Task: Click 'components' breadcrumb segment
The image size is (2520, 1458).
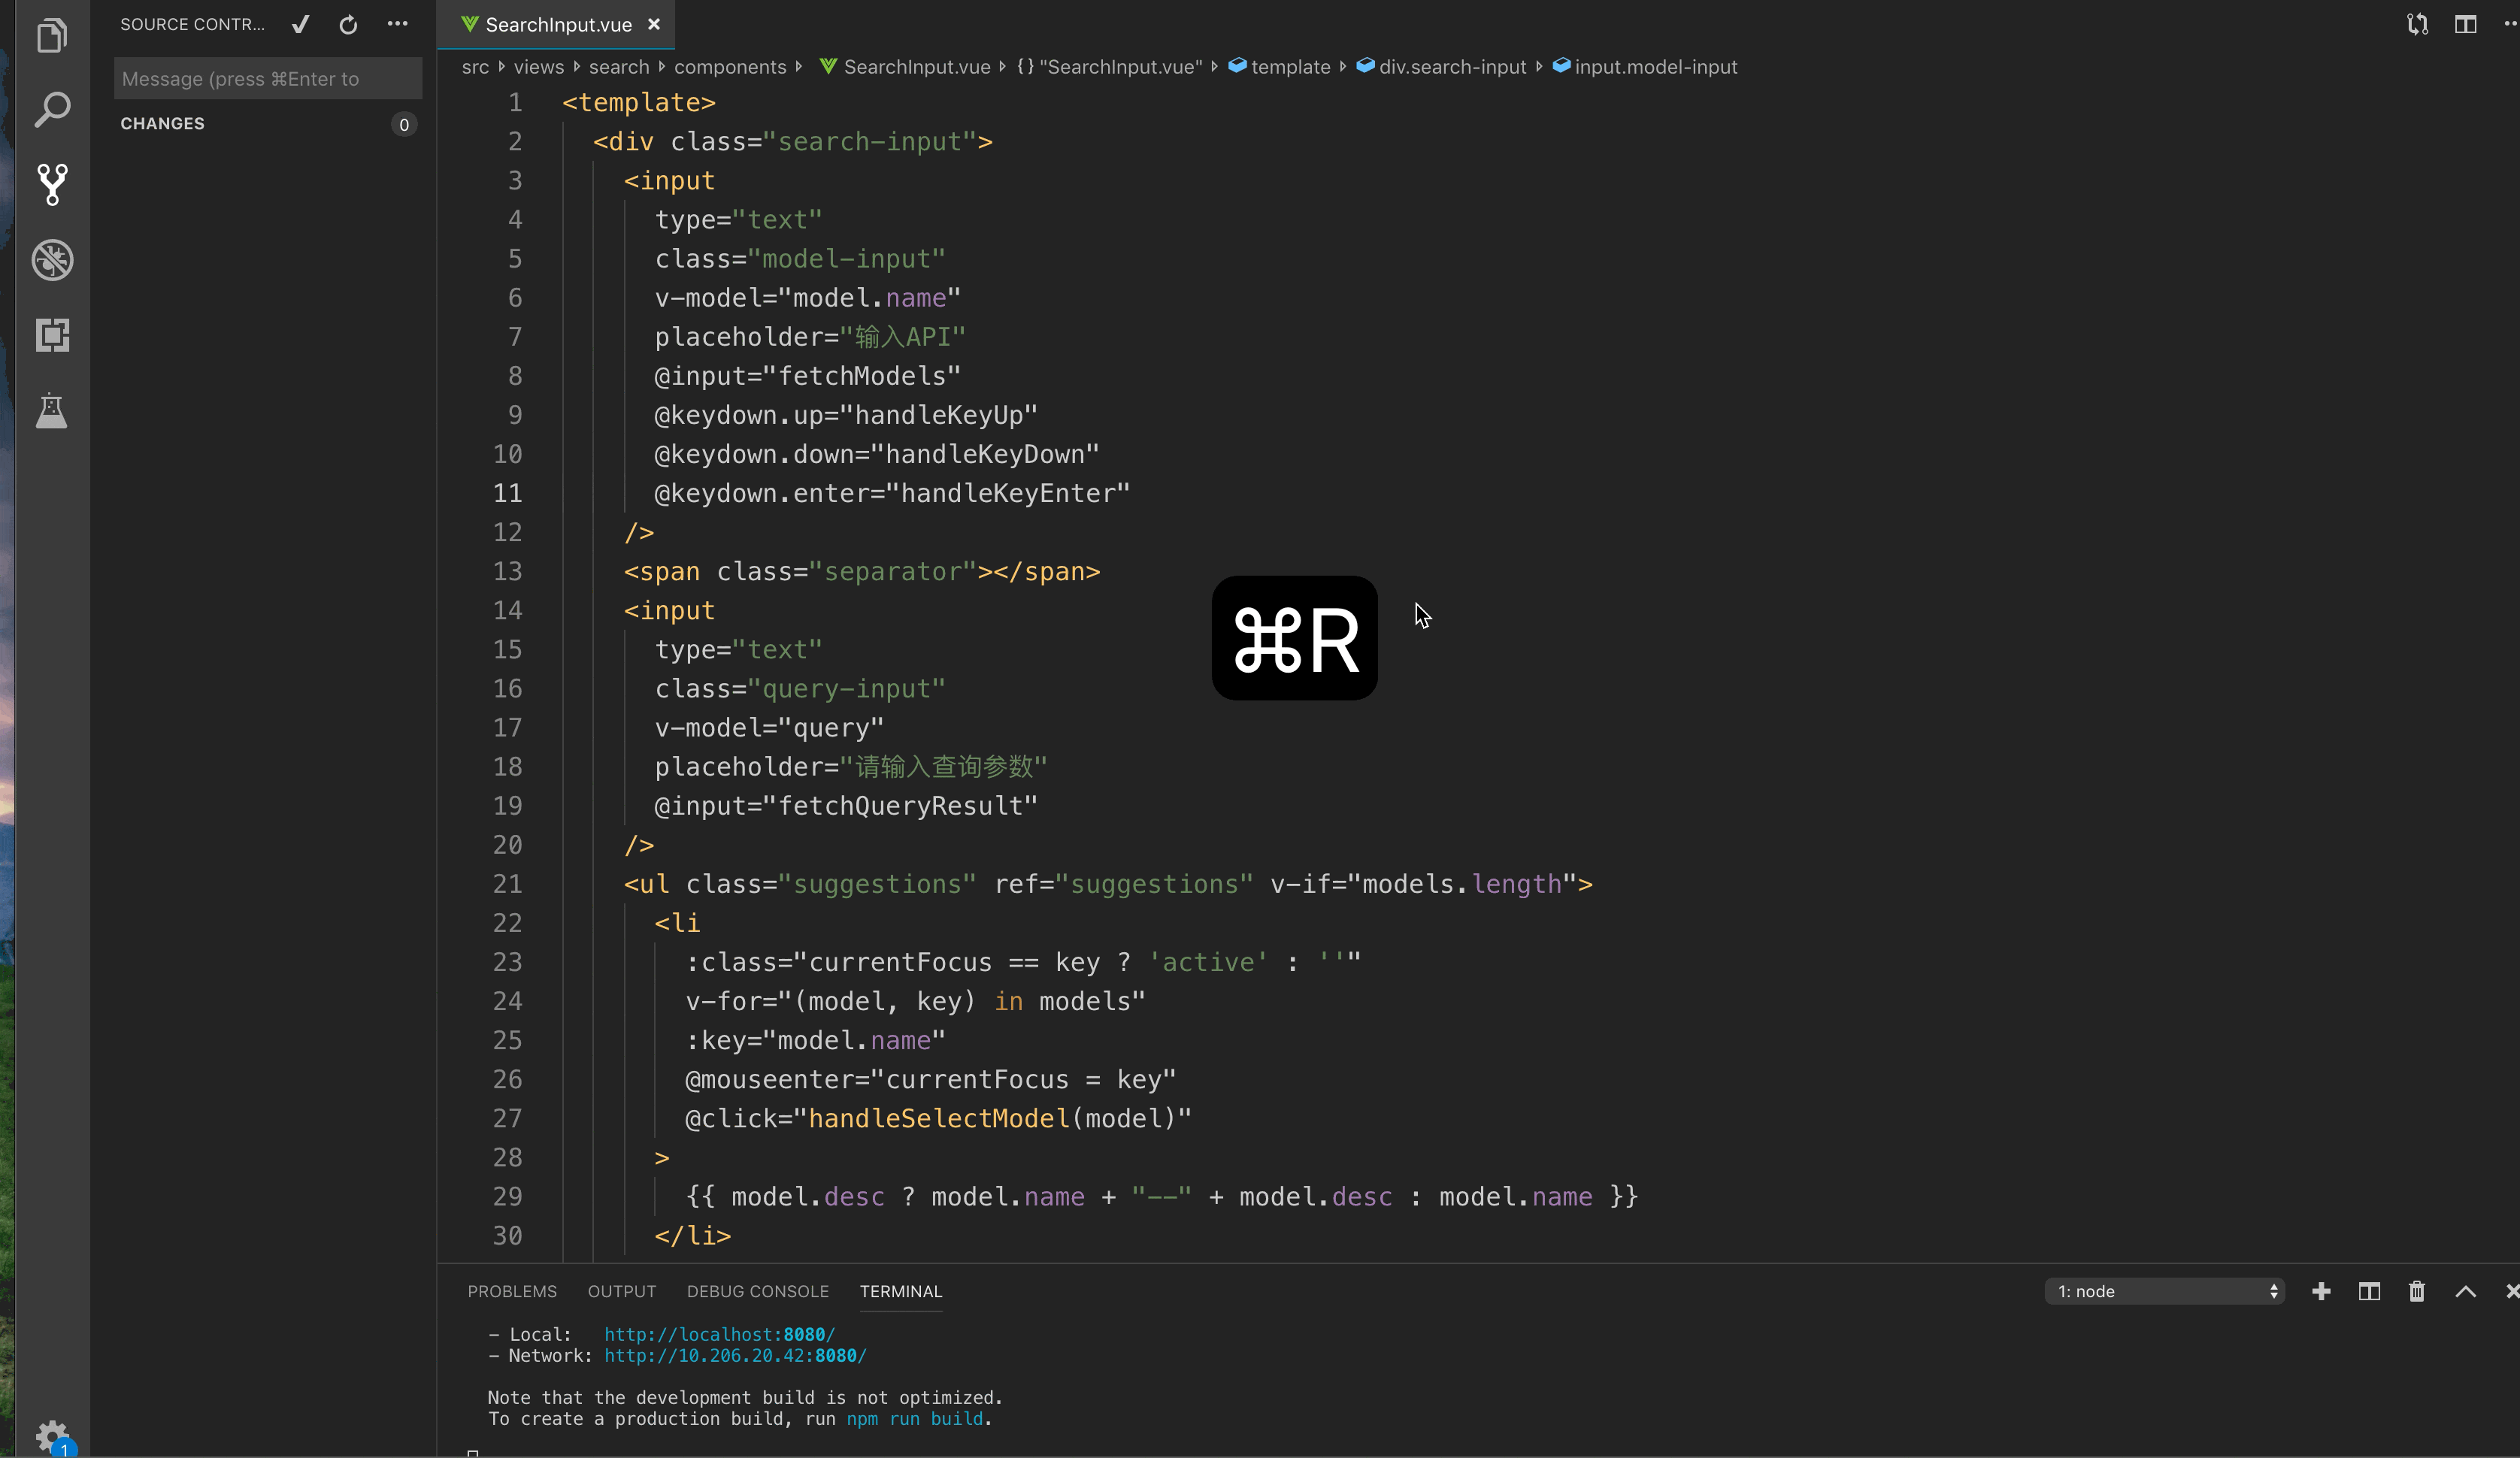Action: point(729,67)
